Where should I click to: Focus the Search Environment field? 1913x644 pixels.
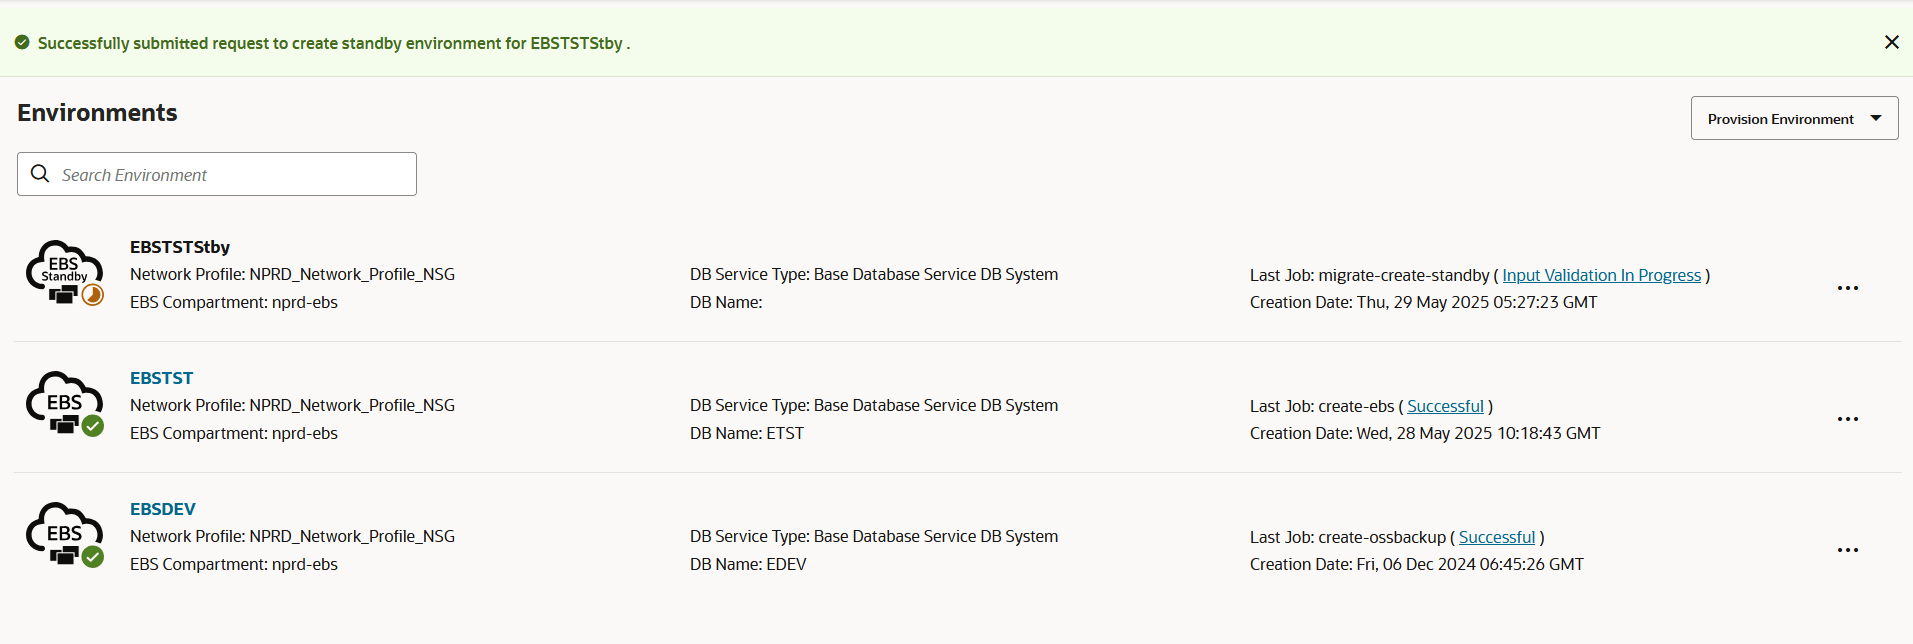click(x=235, y=175)
